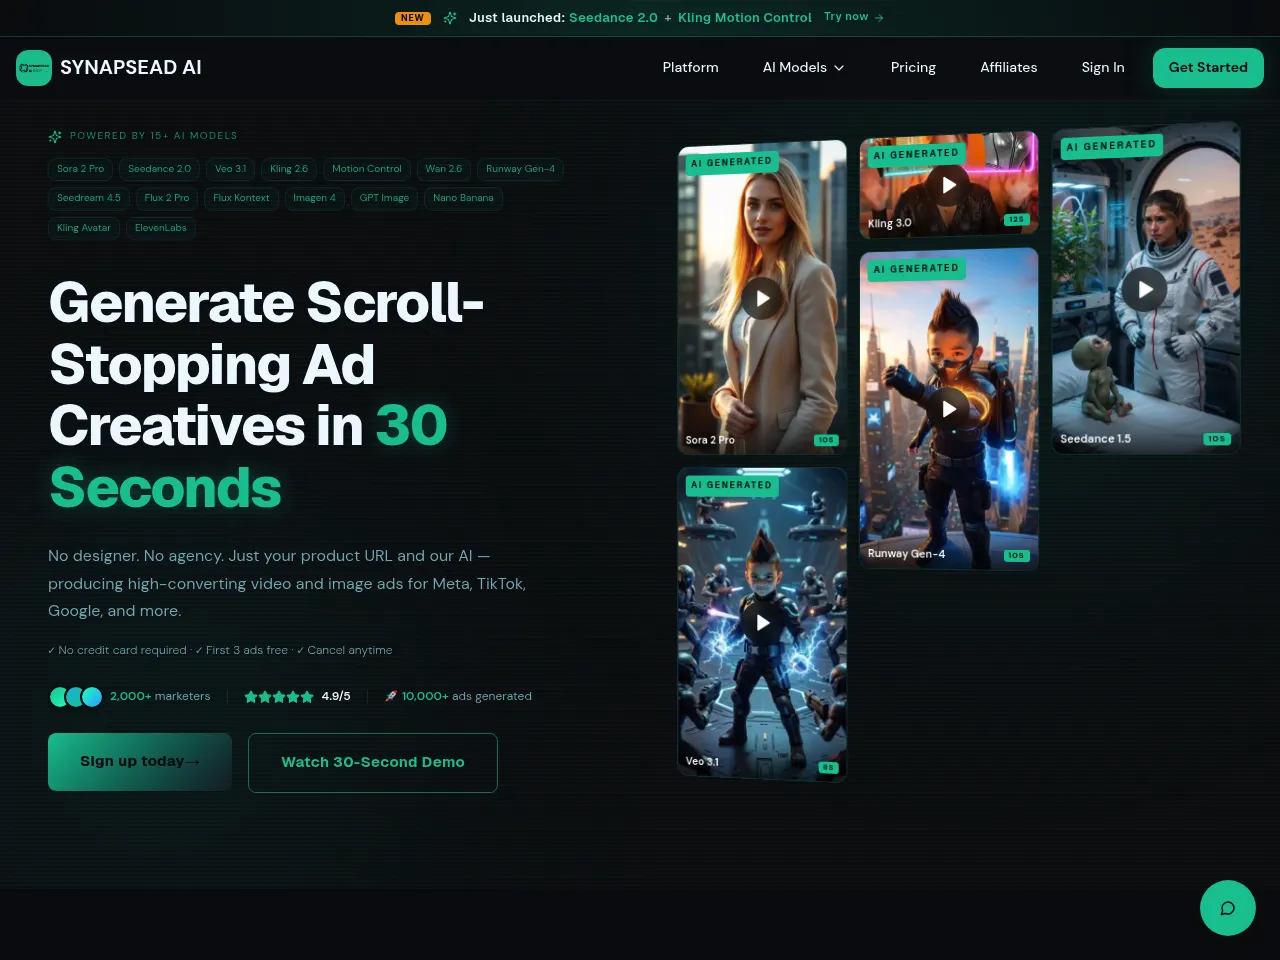Select the GPT Image model chip

384,198
